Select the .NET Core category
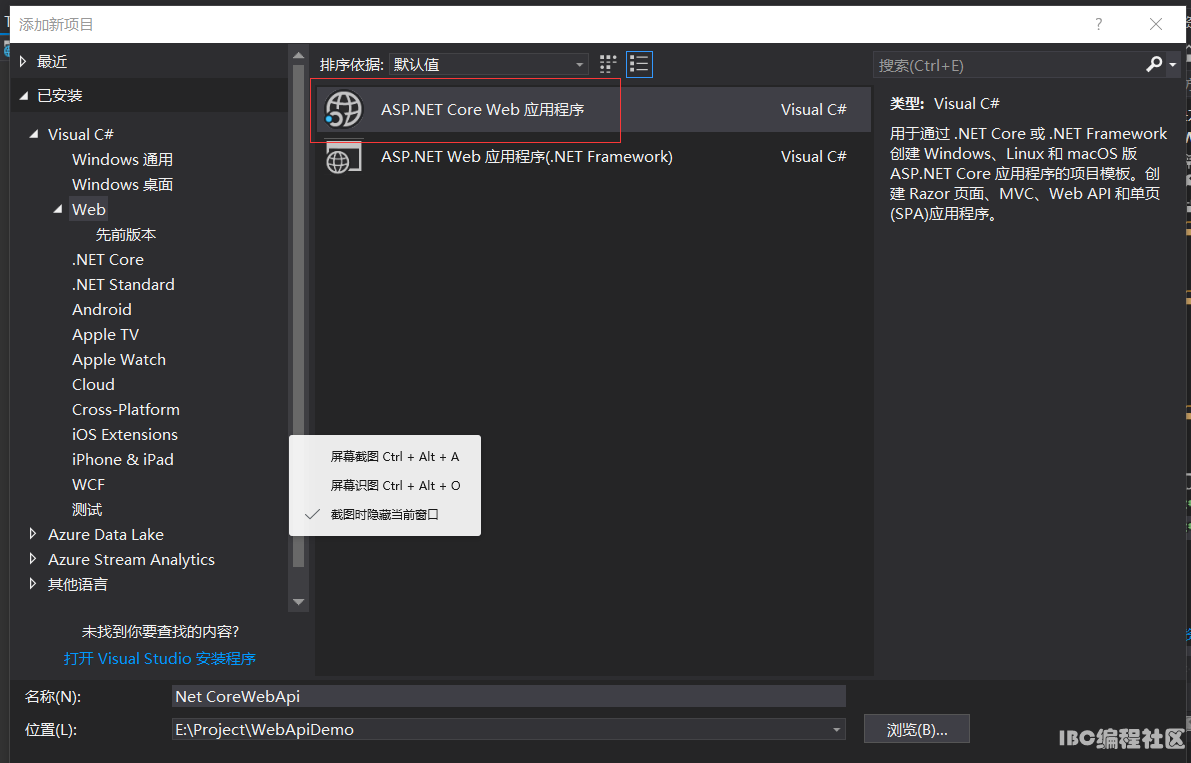This screenshot has height=763, width=1191. point(108,260)
